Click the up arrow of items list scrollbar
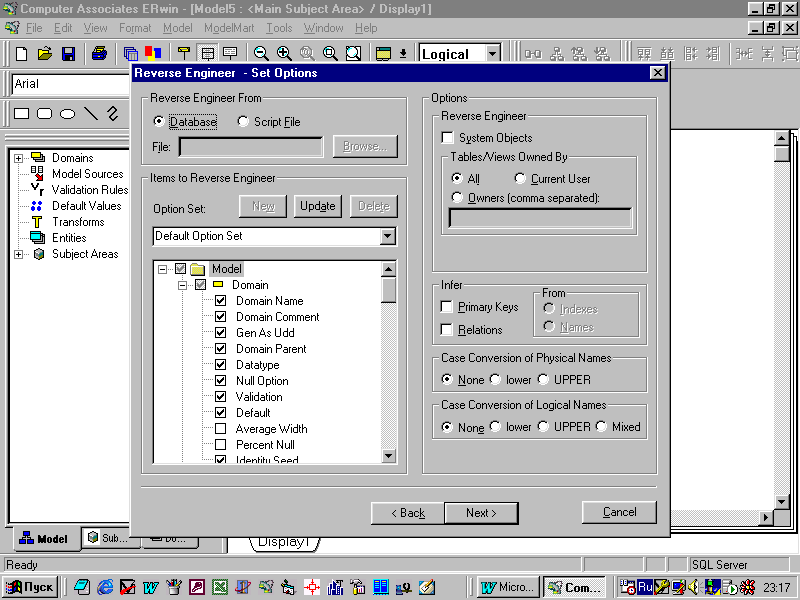The height and width of the screenshot is (600, 800). point(388,269)
